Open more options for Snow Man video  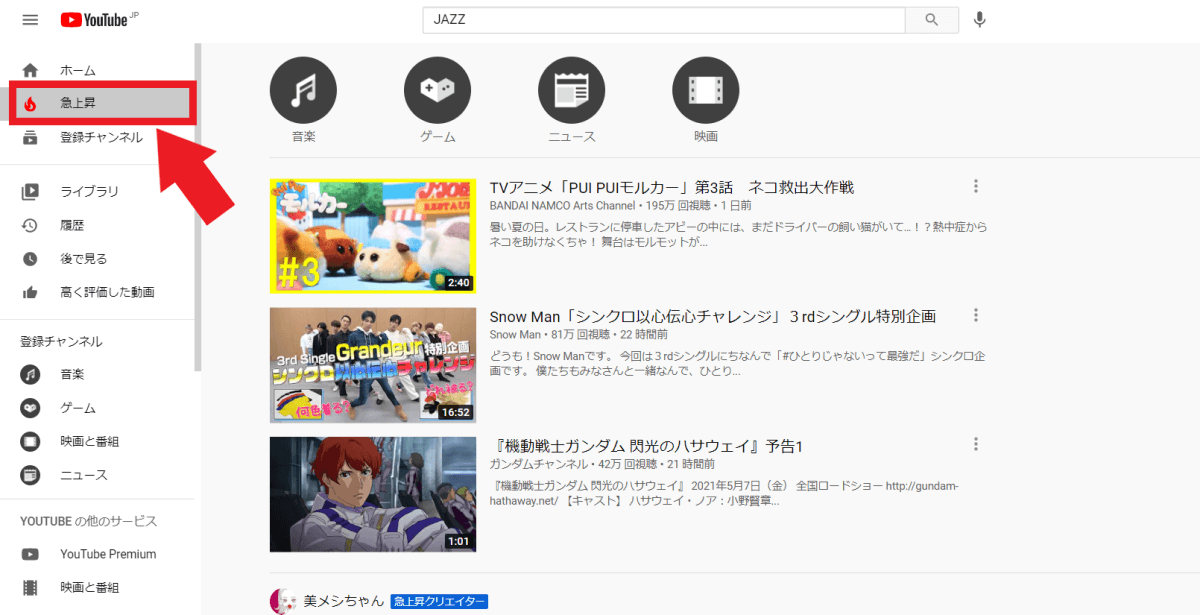[x=976, y=315]
